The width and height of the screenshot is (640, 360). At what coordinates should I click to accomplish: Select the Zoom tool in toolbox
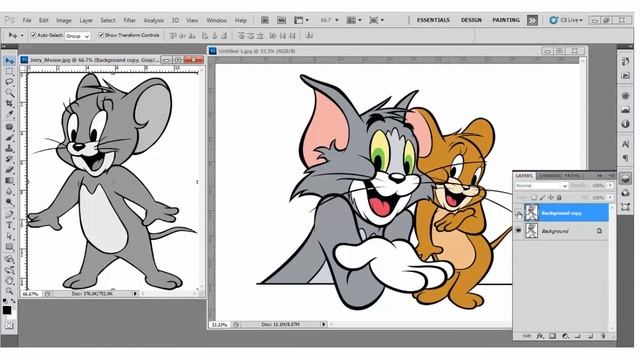(x=9, y=291)
